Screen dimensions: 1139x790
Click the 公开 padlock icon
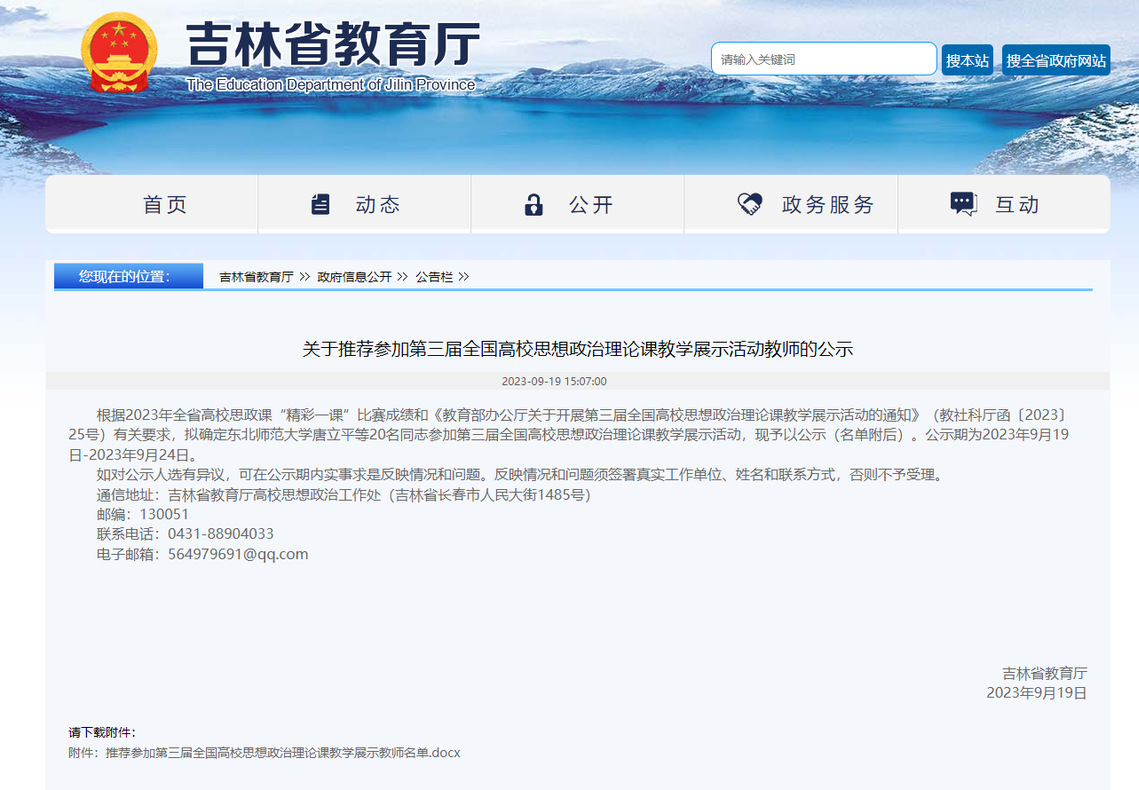[x=534, y=205]
